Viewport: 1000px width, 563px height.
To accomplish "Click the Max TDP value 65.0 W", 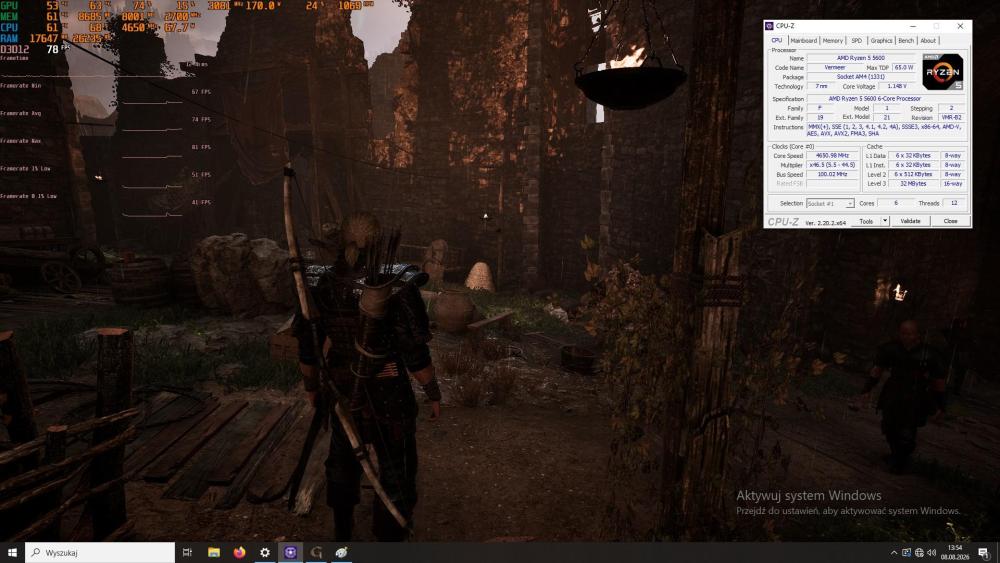I will coord(904,68).
